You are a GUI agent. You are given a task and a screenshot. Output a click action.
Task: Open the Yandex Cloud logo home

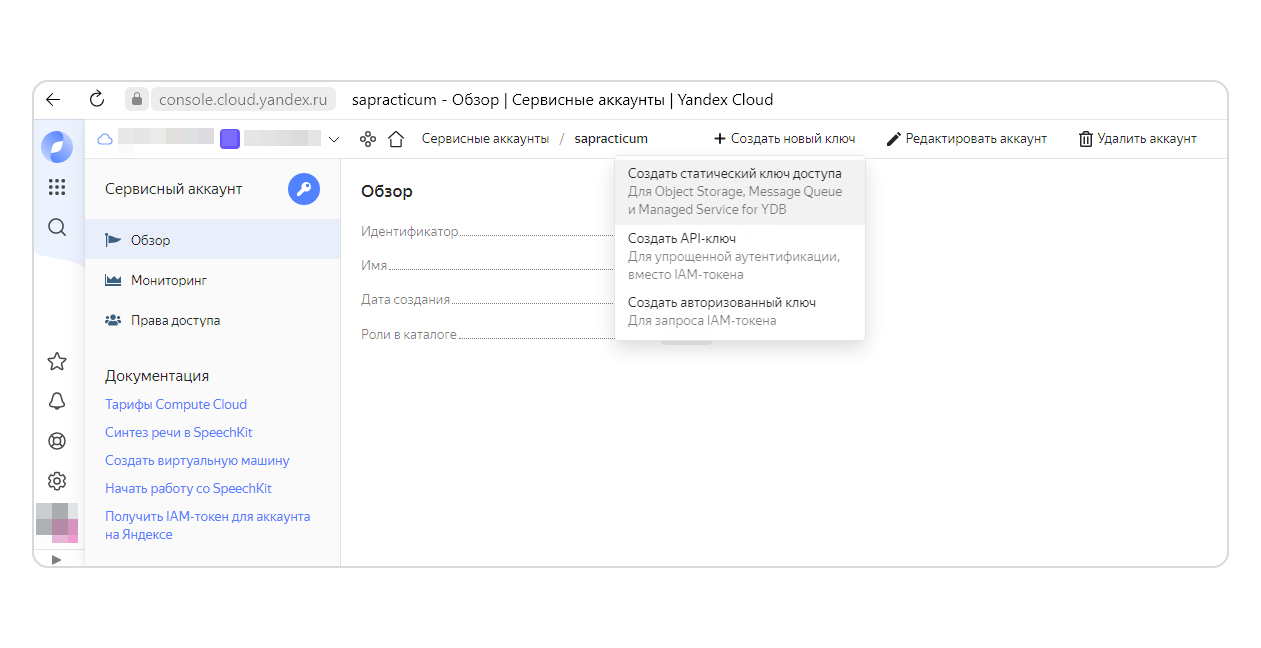tap(57, 147)
